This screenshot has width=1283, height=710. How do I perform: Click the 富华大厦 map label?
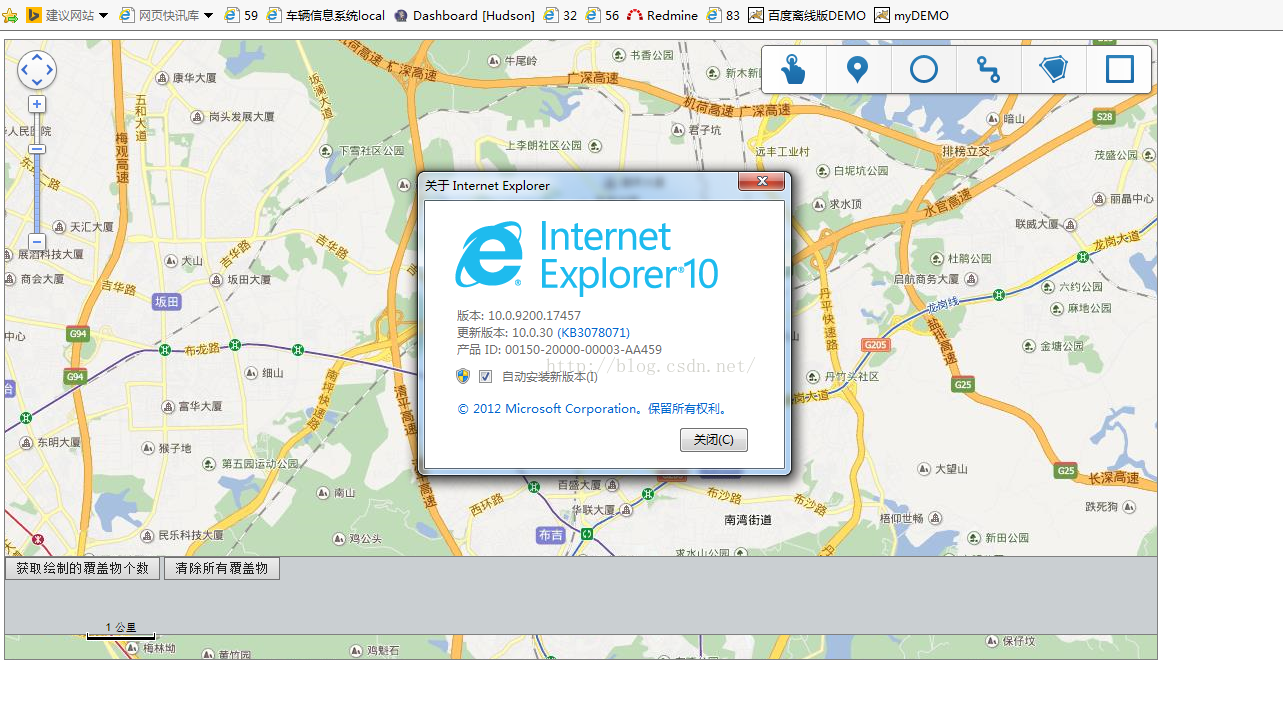199,407
